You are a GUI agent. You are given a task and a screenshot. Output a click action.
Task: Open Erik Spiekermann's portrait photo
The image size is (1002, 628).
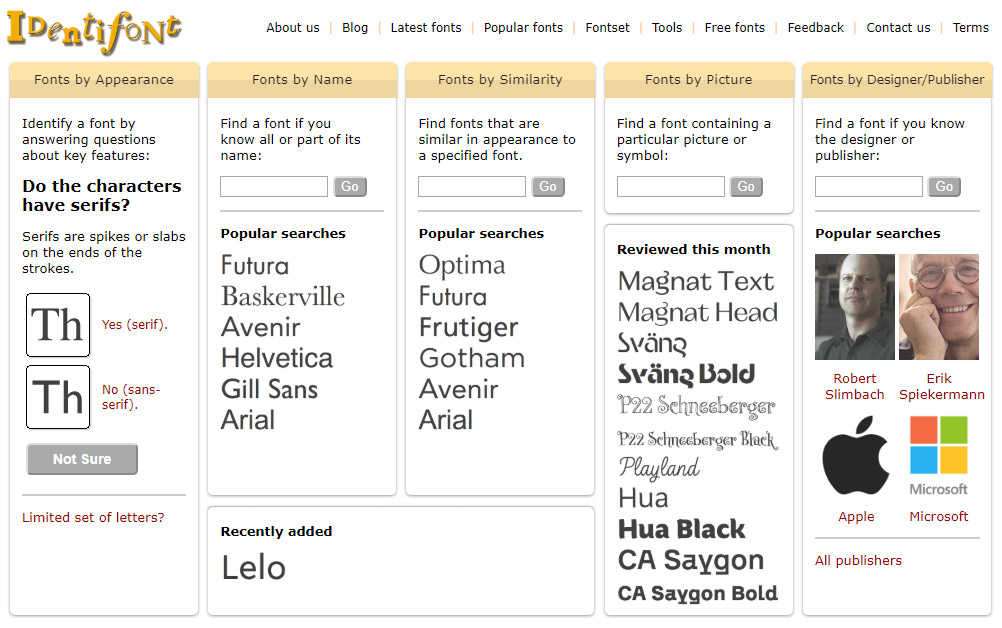pos(939,307)
